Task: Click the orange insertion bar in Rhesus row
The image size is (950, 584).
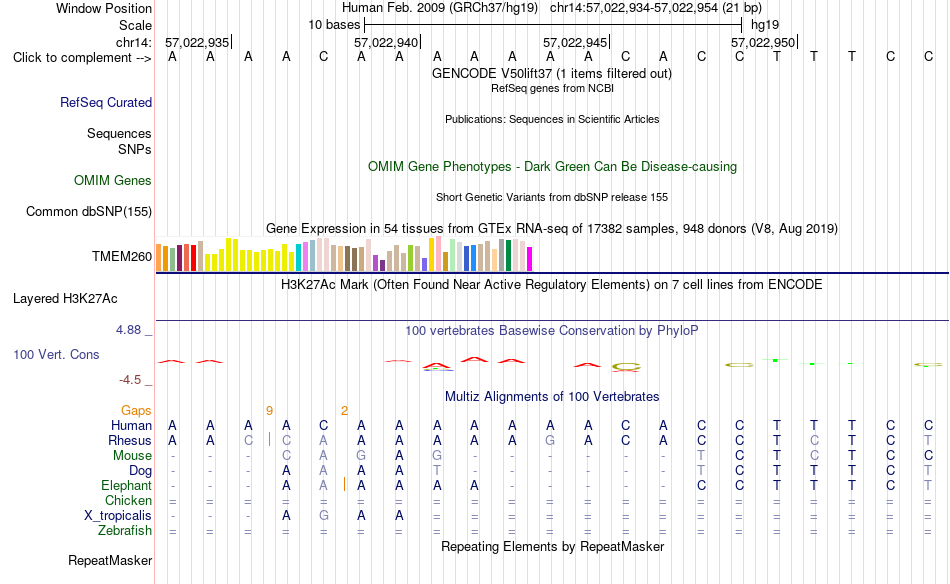Action: pos(269,440)
